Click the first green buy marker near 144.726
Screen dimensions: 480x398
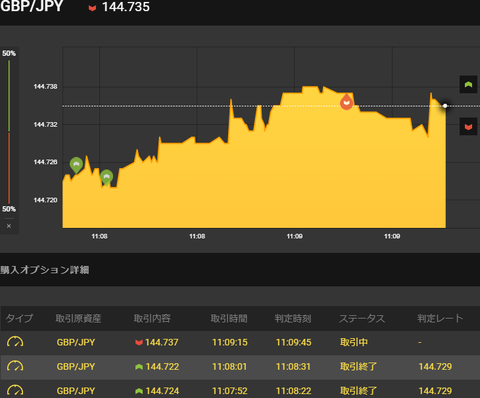coord(76,165)
